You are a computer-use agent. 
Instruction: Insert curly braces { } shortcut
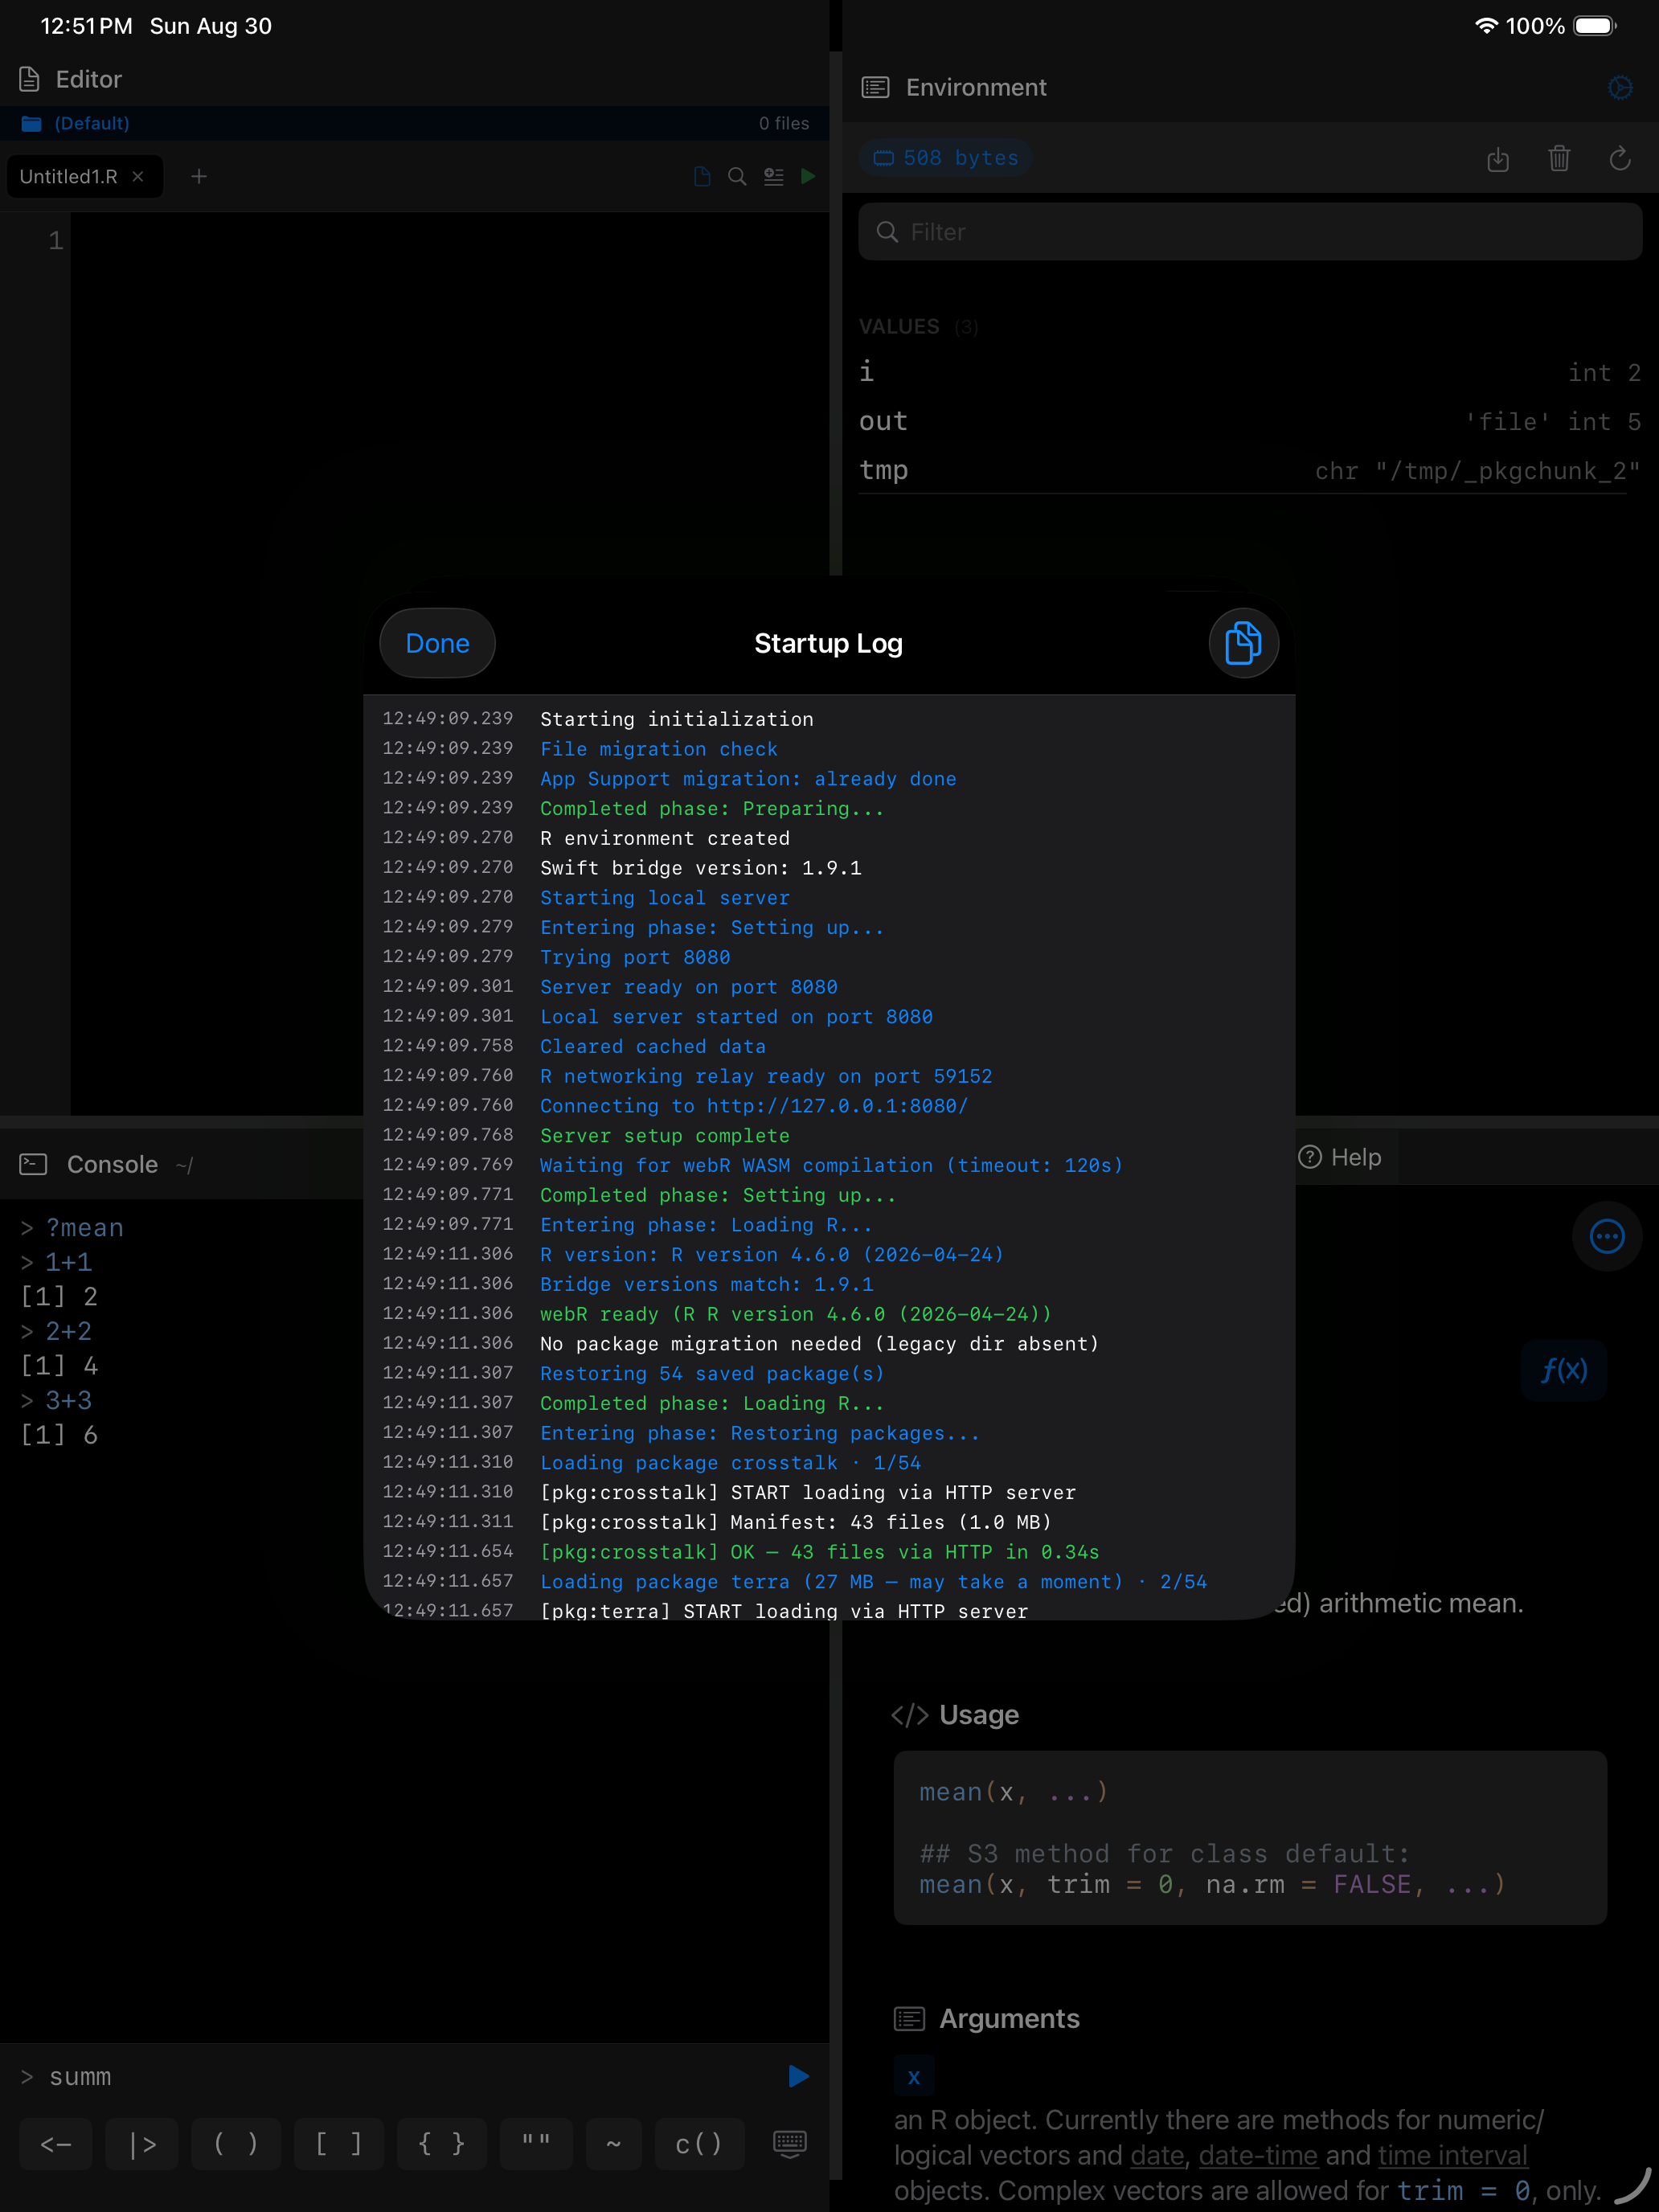[x=442, y=2144]
